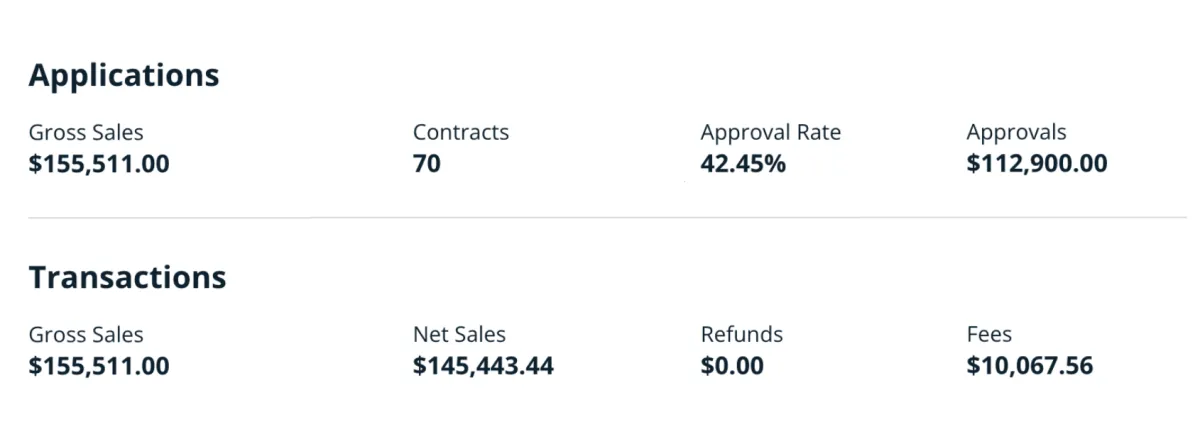The width and height of the screenshot is (1200, 434).
Task: Select the Net Sales label
Action: point(459,334)
